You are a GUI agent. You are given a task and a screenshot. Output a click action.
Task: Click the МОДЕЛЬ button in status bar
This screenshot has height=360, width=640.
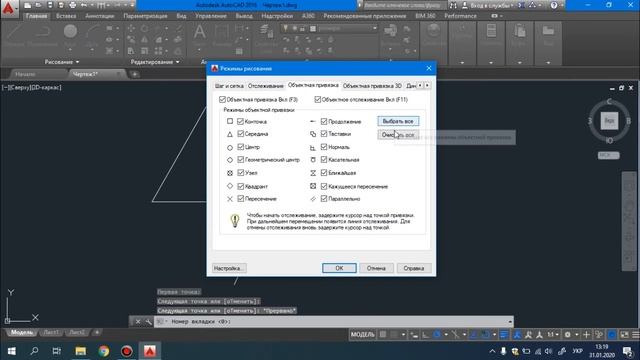tap(362, 335)
